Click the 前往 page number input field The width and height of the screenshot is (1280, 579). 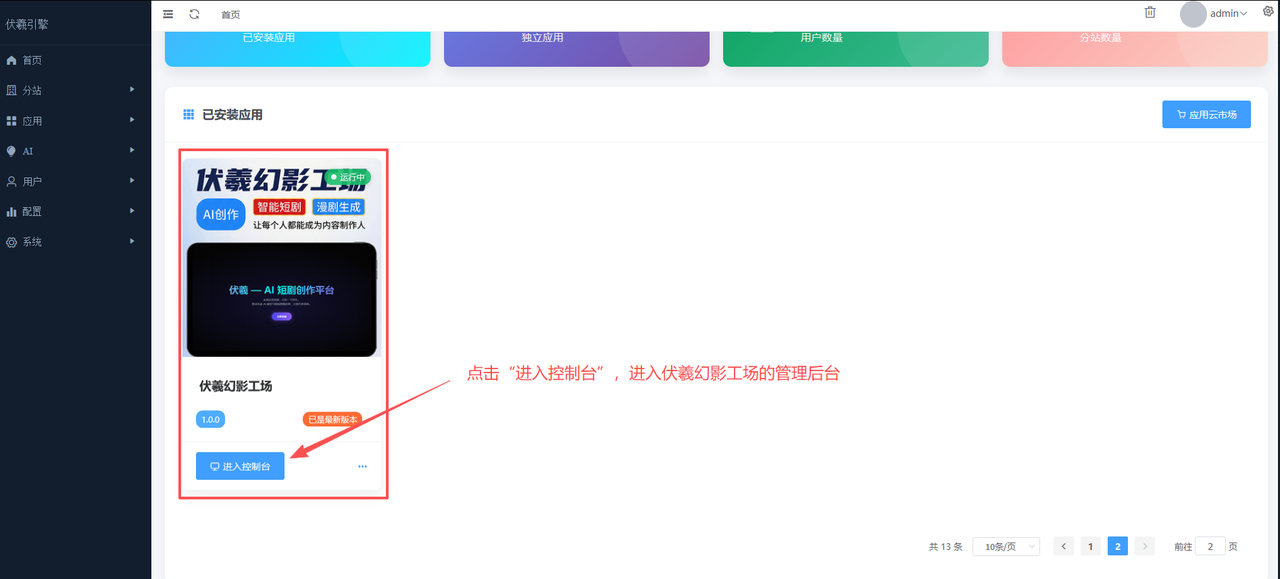coord(1210,546)
